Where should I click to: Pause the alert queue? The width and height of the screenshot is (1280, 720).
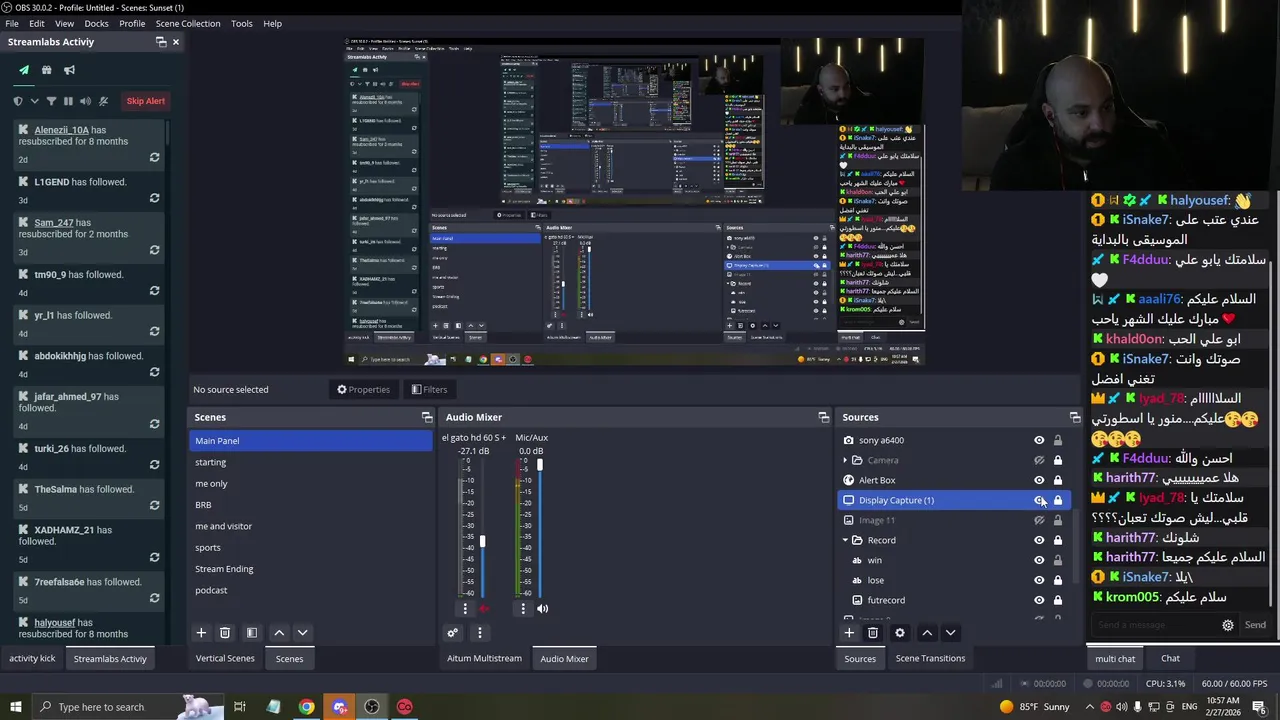pyautogui.click(x=68, y=101)
